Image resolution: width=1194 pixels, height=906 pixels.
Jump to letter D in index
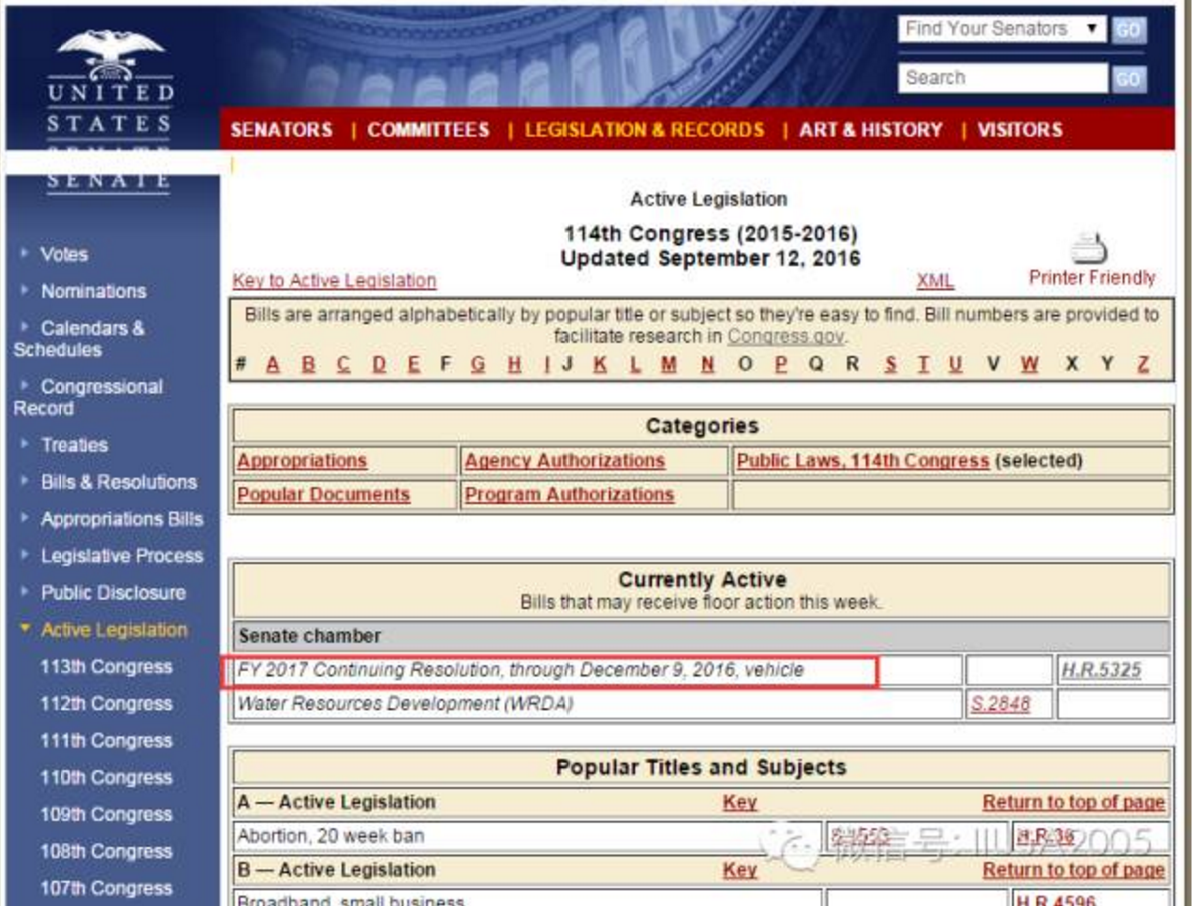[379, 365]
